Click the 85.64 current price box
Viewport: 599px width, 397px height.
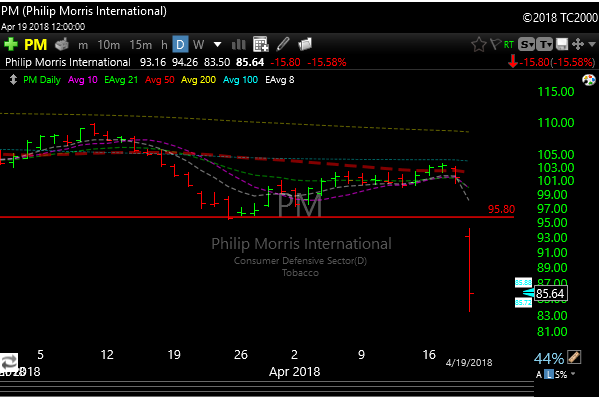(550, 294)
